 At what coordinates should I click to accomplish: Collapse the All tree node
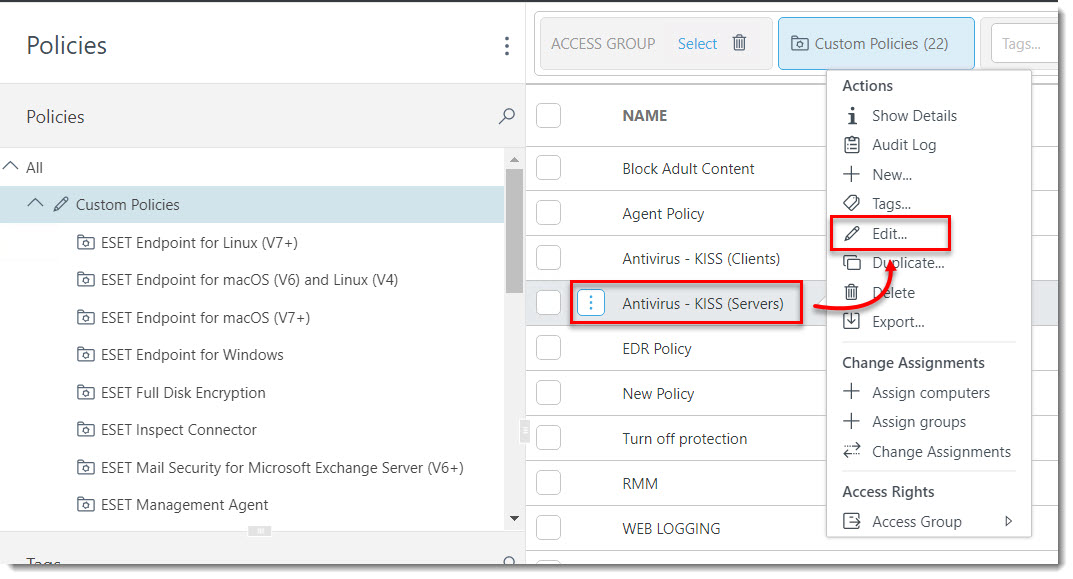(10, 166)
